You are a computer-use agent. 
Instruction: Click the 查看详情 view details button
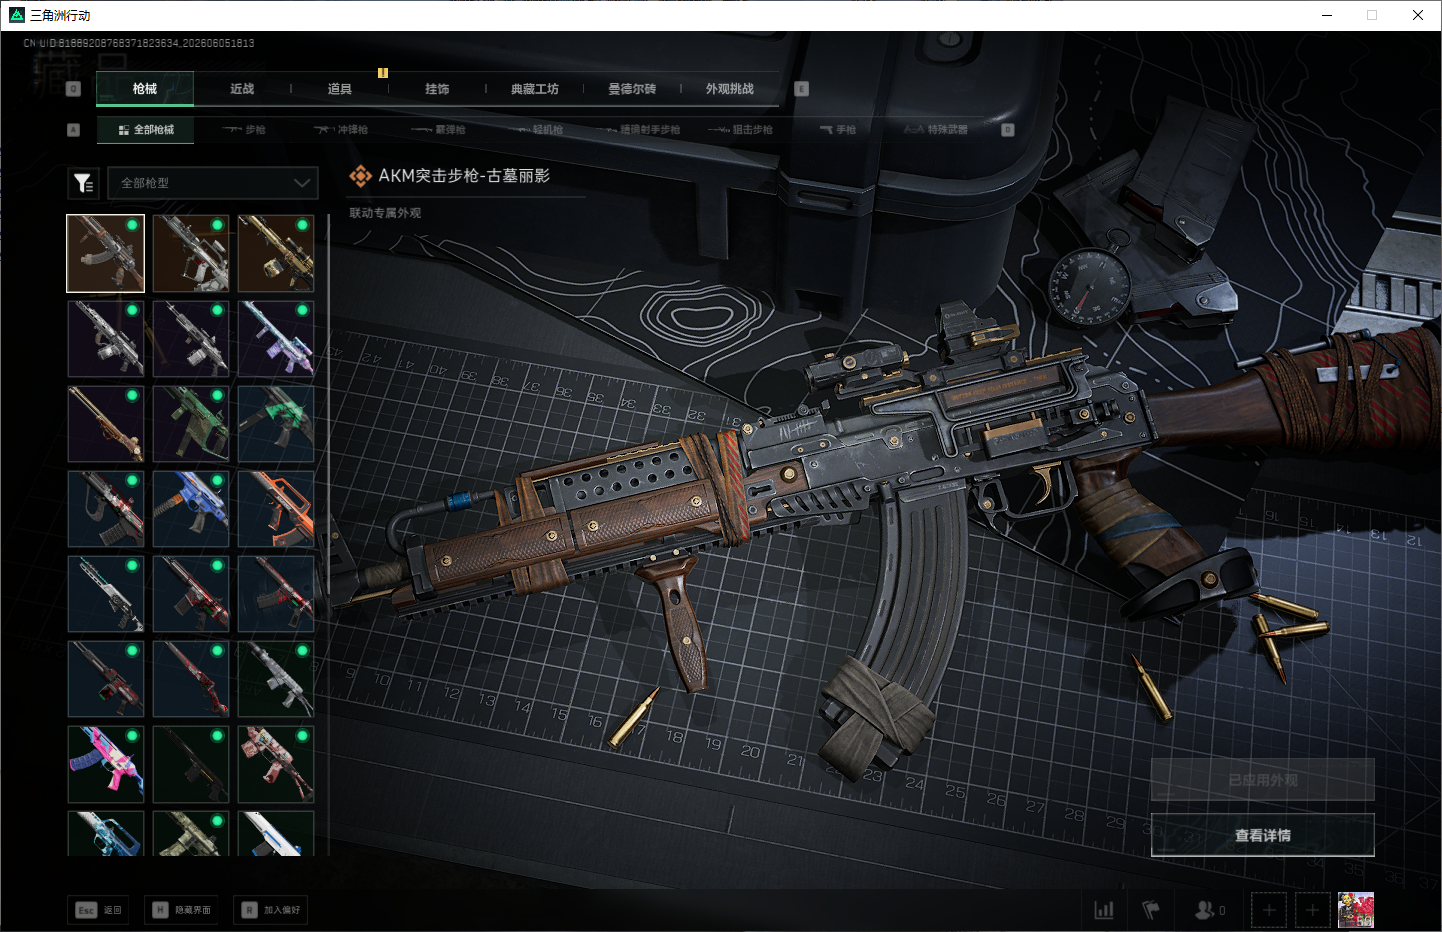(x=1263, y=835)
